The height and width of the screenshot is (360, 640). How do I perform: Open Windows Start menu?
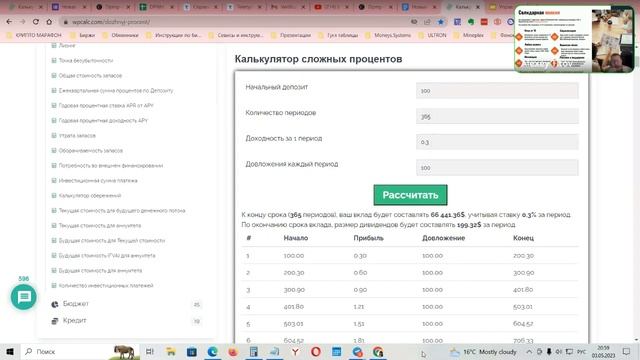pyautogui.click(x=10, y=351)
